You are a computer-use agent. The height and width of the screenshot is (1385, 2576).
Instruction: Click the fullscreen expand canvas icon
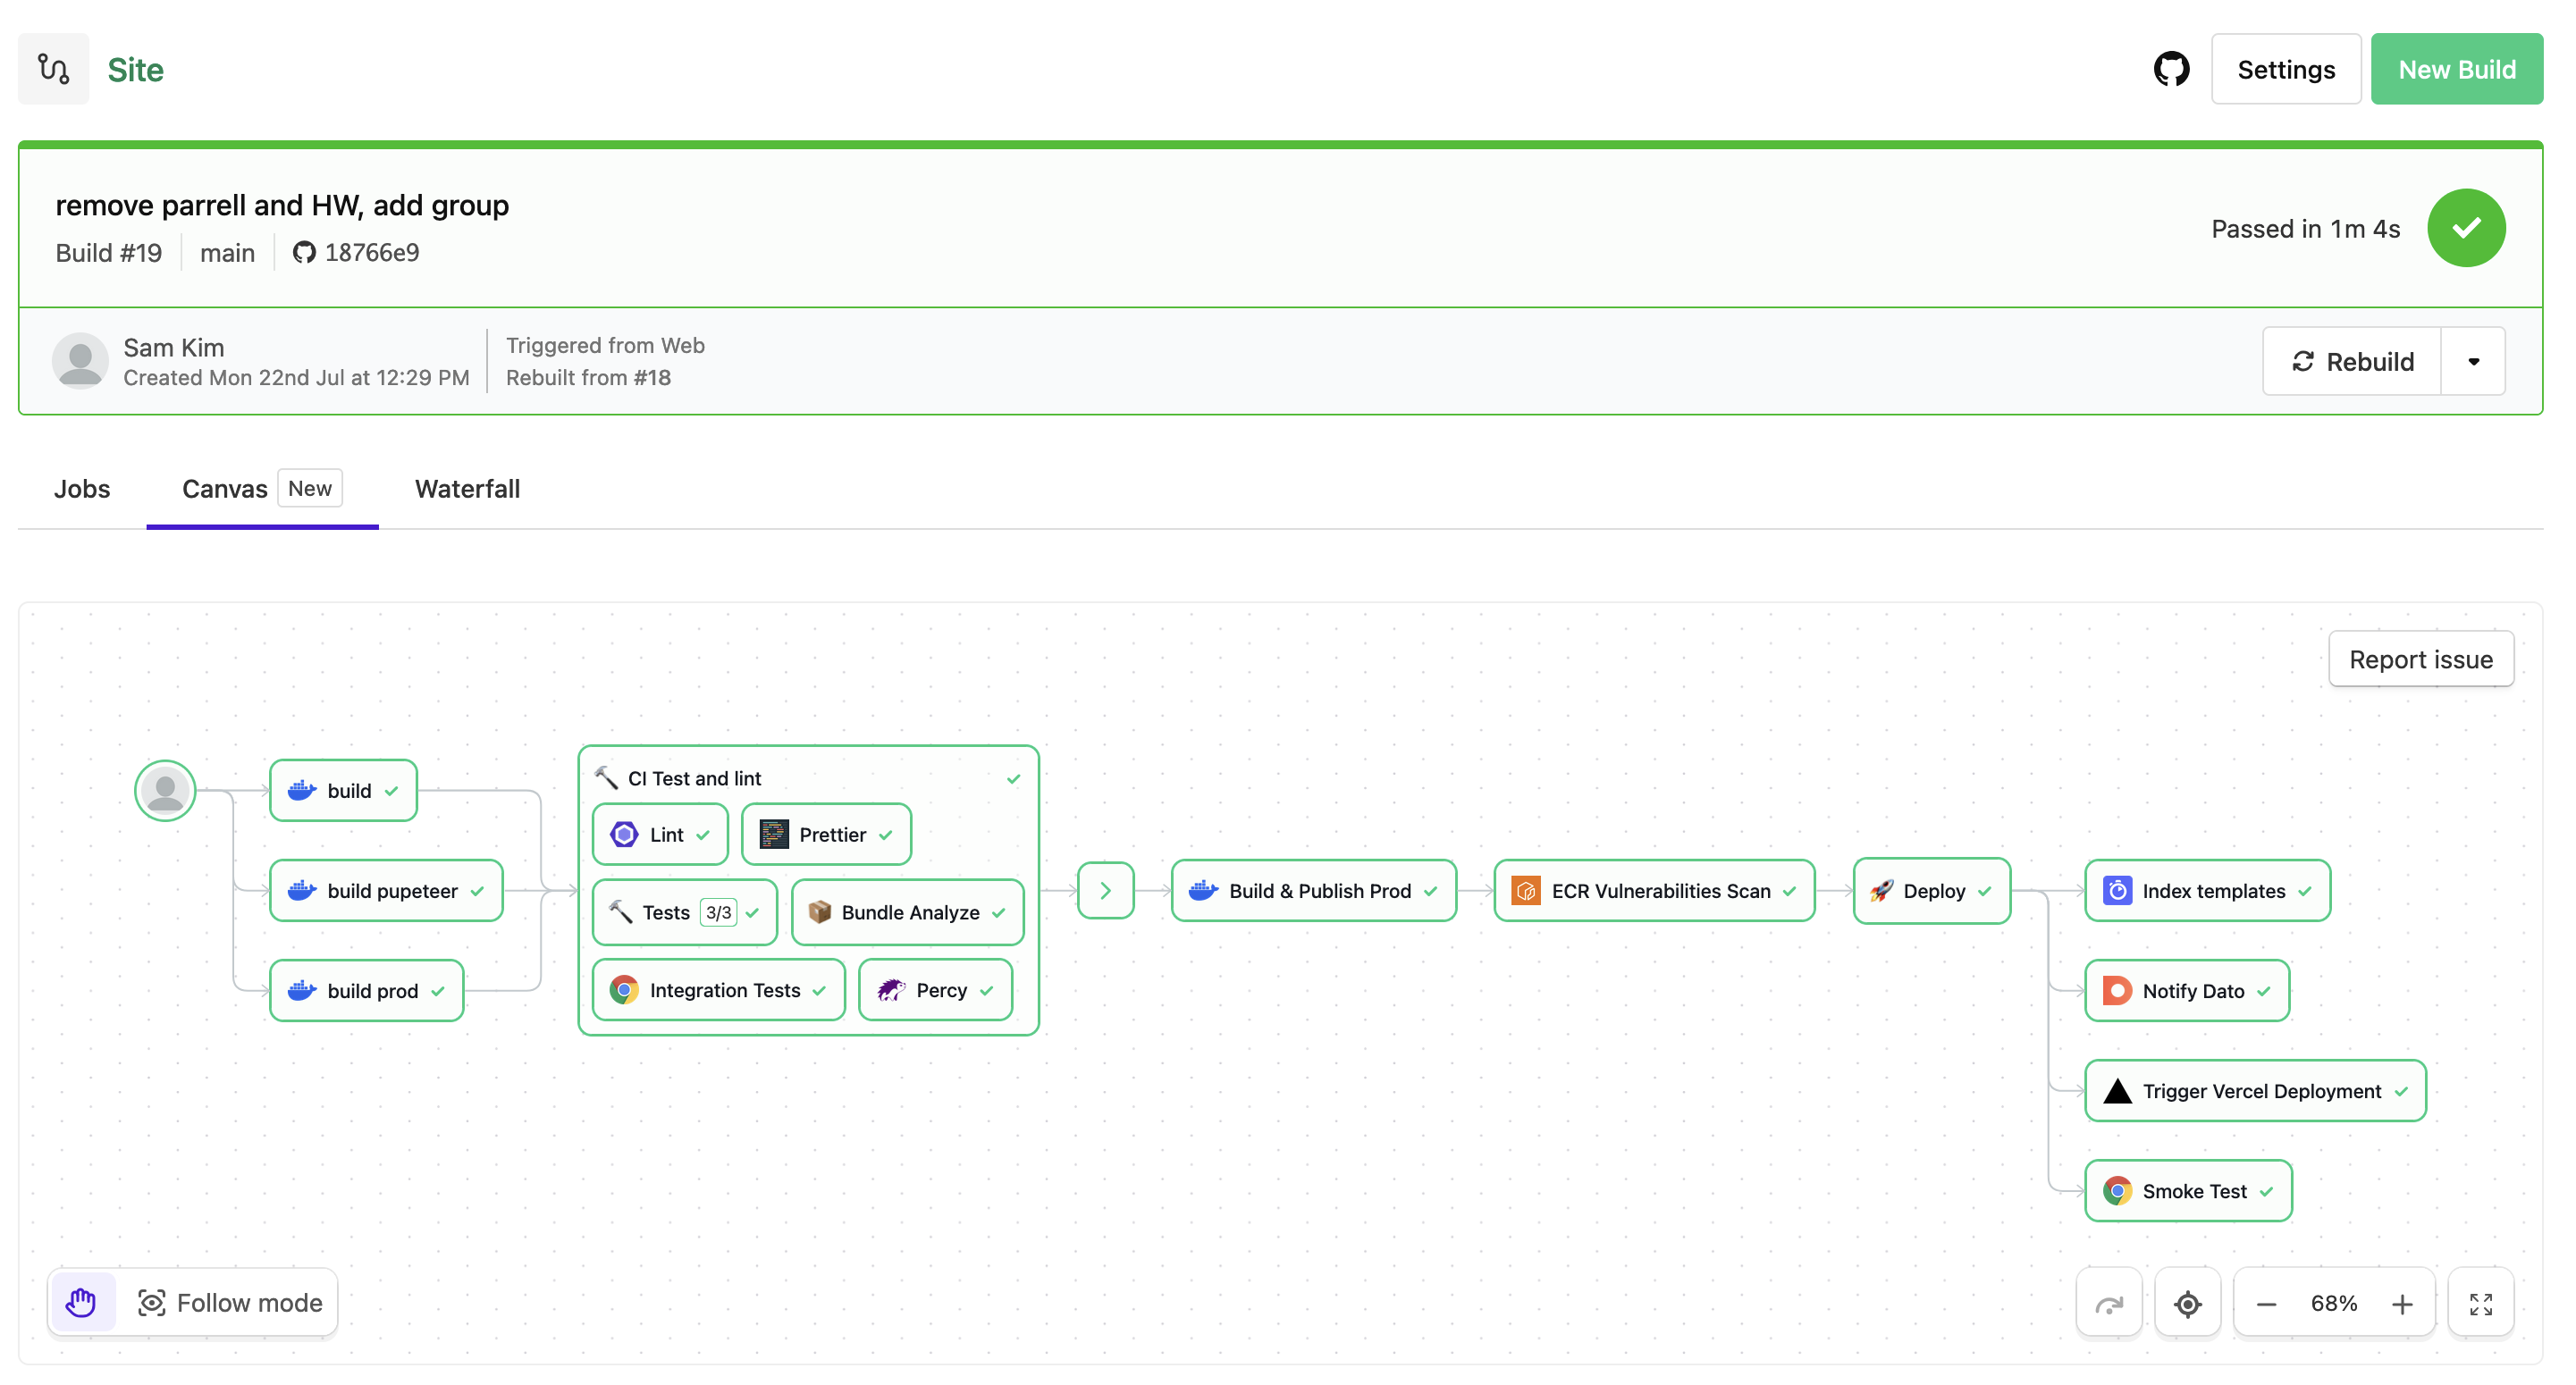pyautogui.click(x=2480, y=1303)
